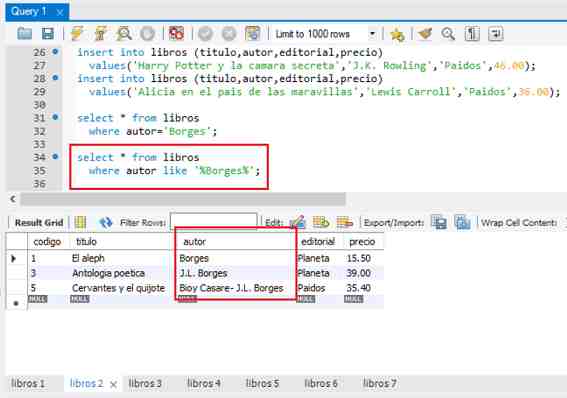Screen dimensions: 567x398
Task: Click the delete selected rows icon
Action: pos(344,222)
